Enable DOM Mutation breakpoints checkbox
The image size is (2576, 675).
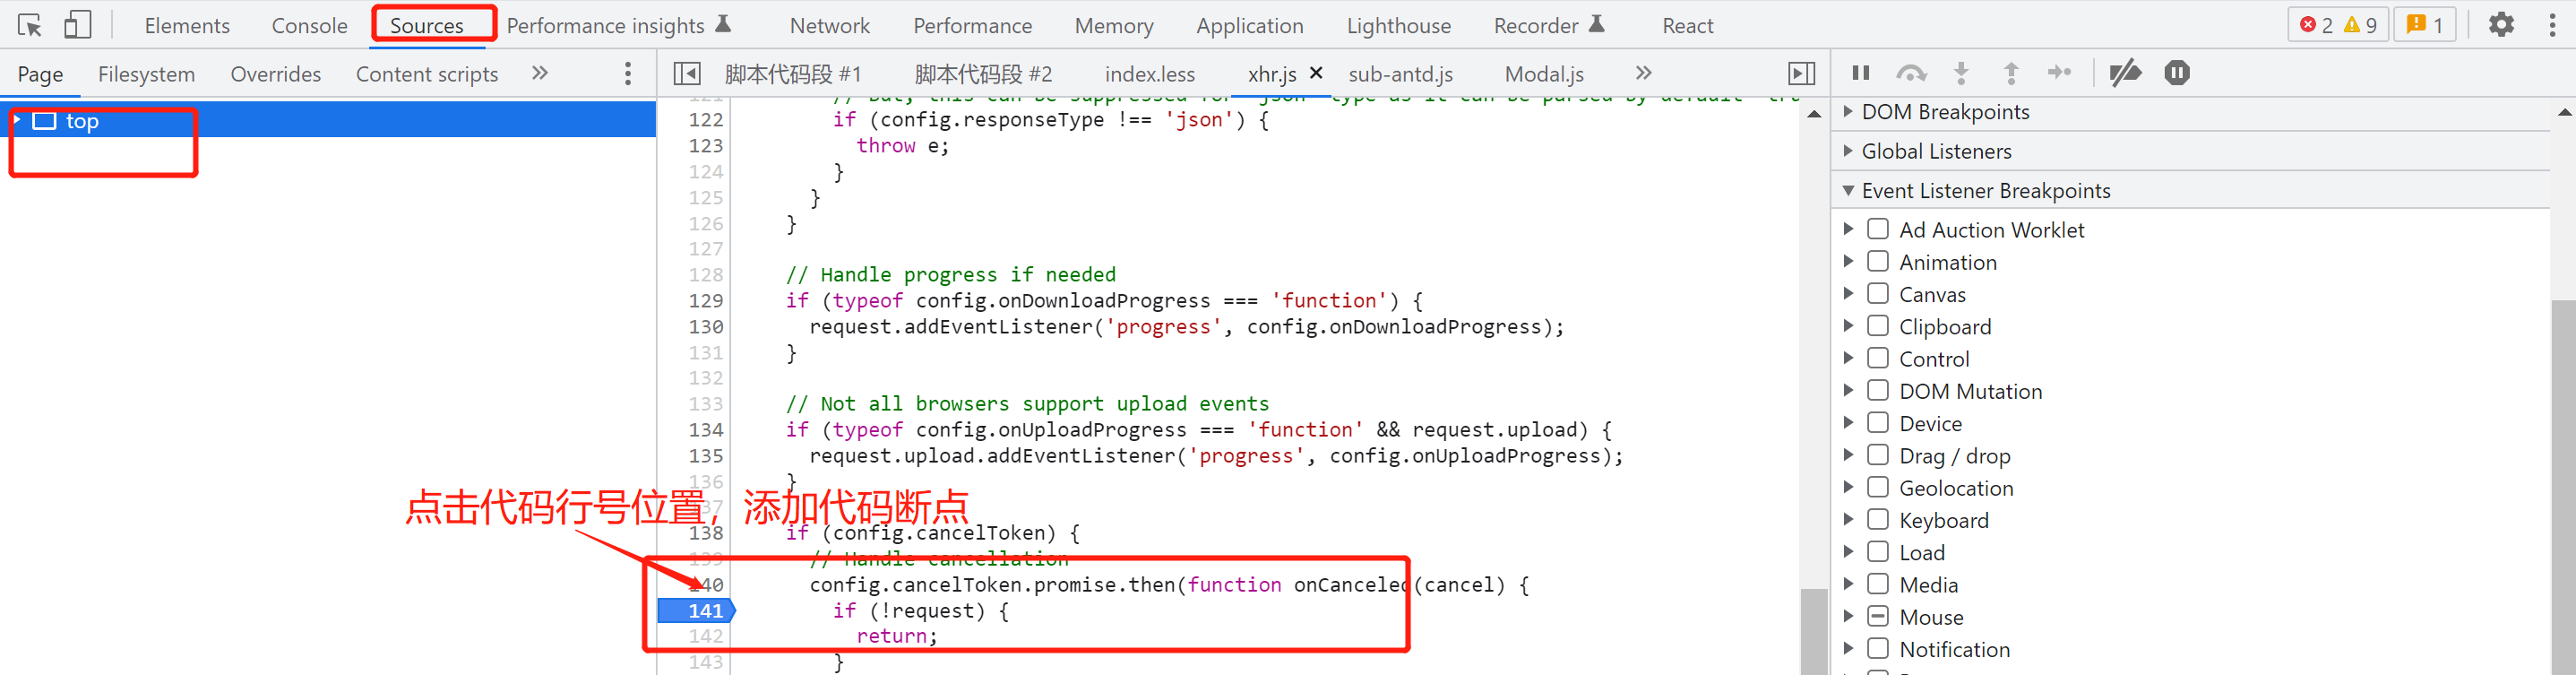coord(1878,390)
